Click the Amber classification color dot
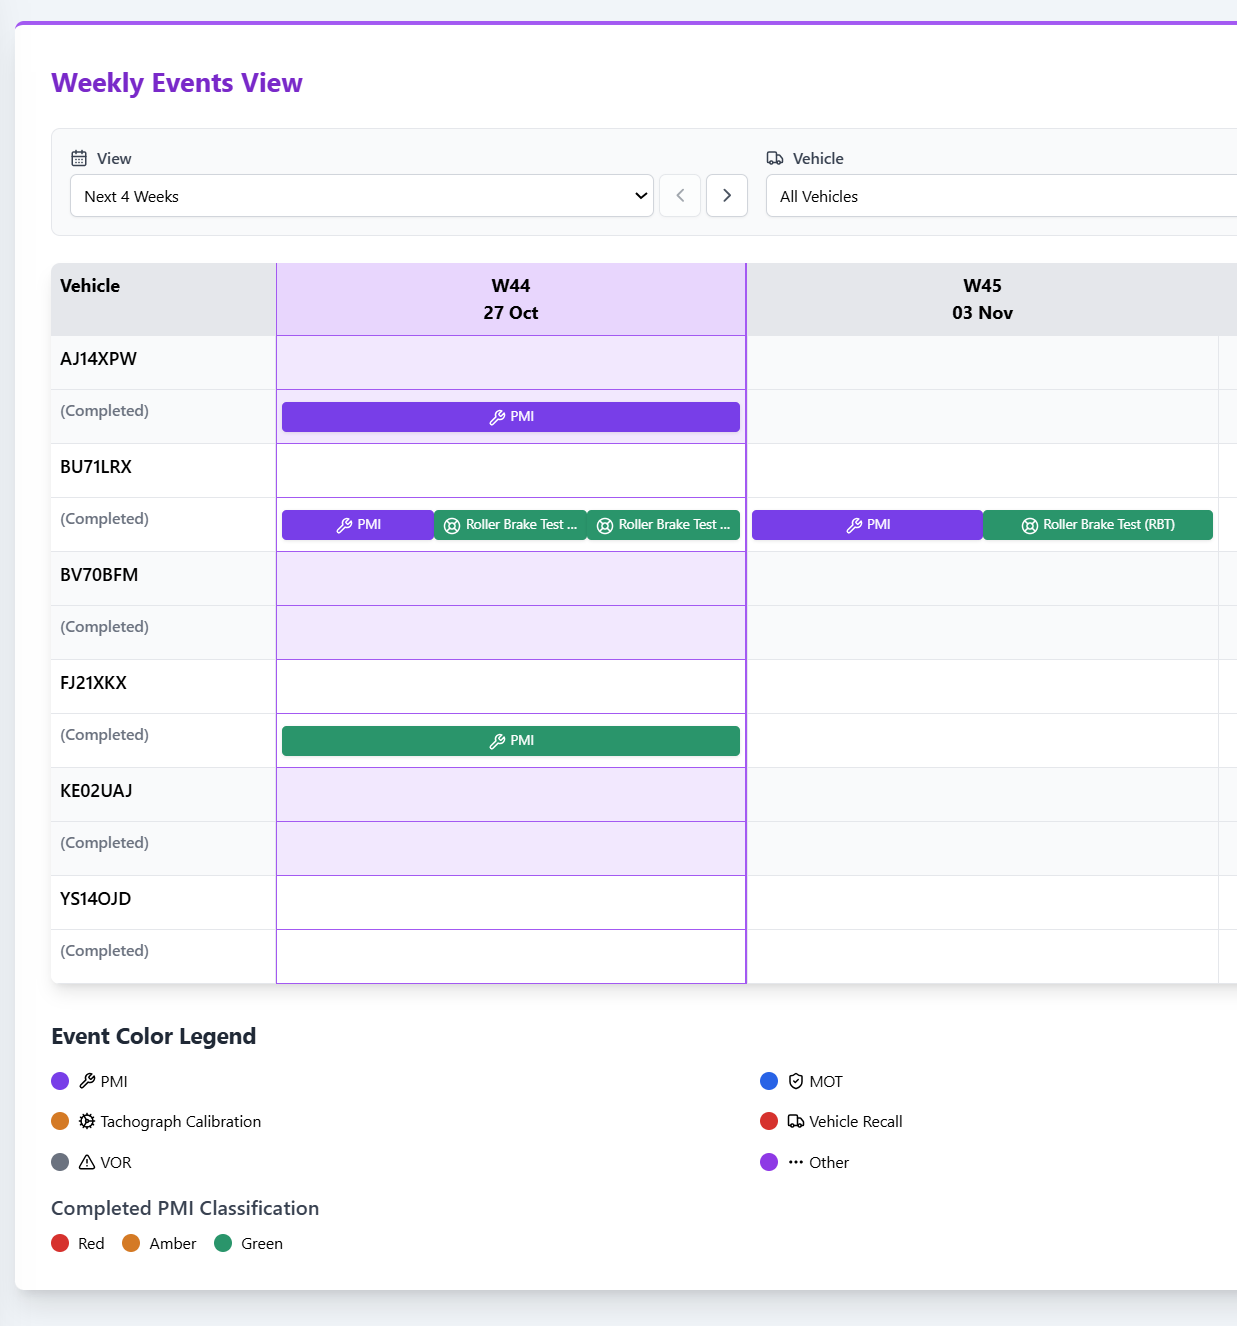The image size is (1237, 1326). 131,1243
